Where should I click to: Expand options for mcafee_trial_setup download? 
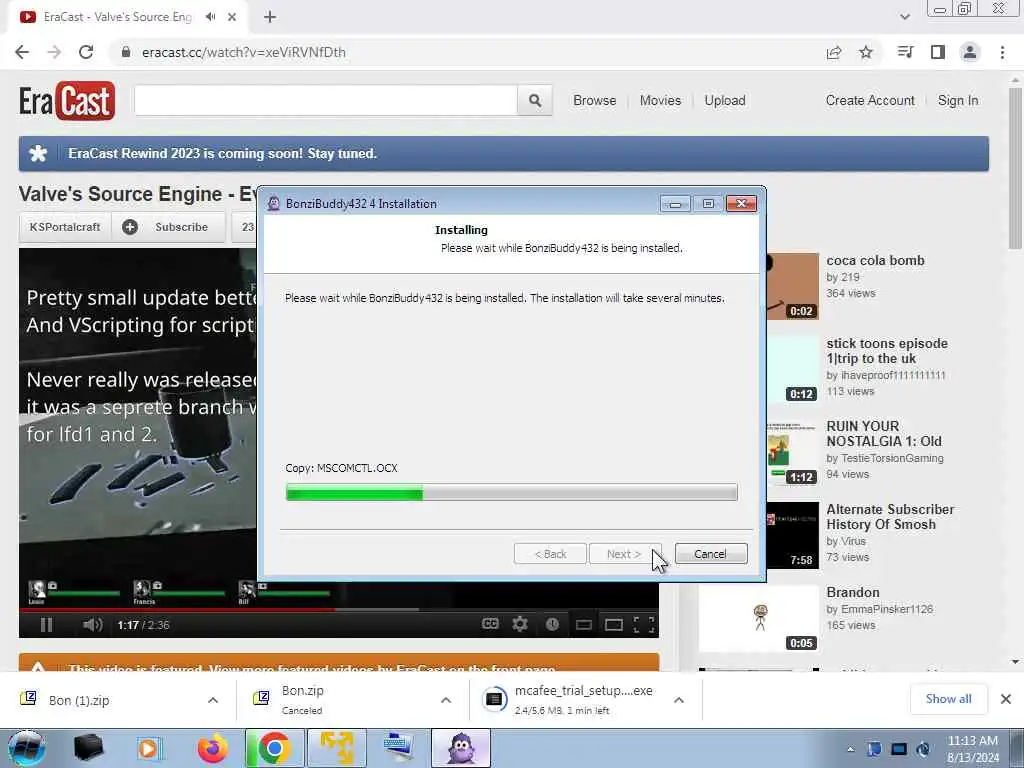pyautogui.click(x=679, y=700)
